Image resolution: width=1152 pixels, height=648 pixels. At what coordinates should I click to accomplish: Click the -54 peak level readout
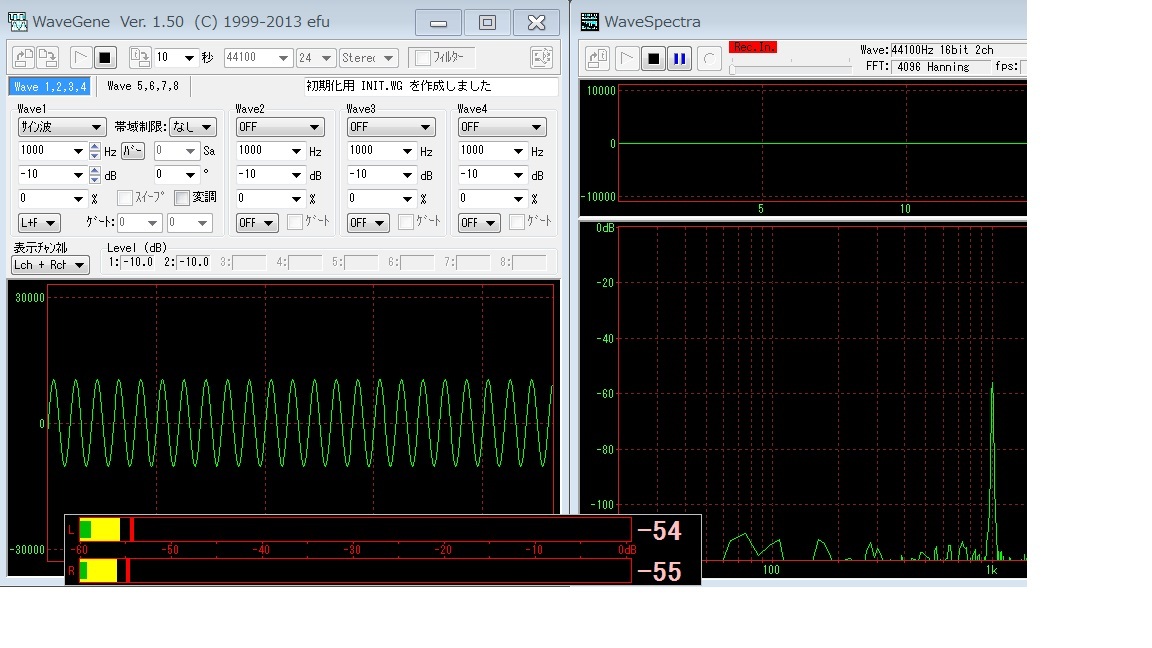pyautogui.click(x=660, y=531)
